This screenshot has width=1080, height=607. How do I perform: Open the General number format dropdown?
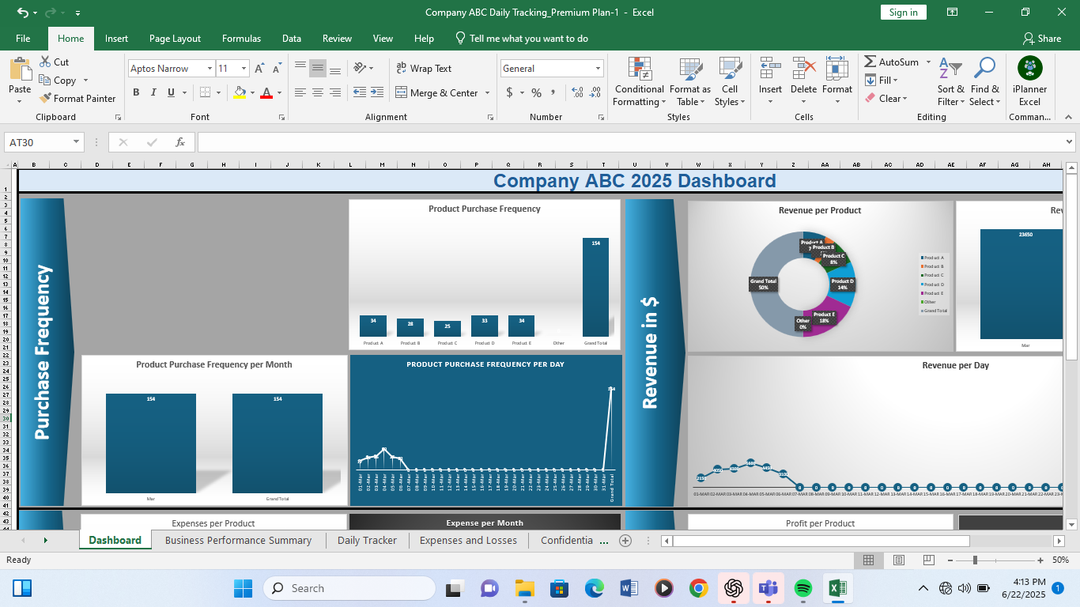coord(597,68)
